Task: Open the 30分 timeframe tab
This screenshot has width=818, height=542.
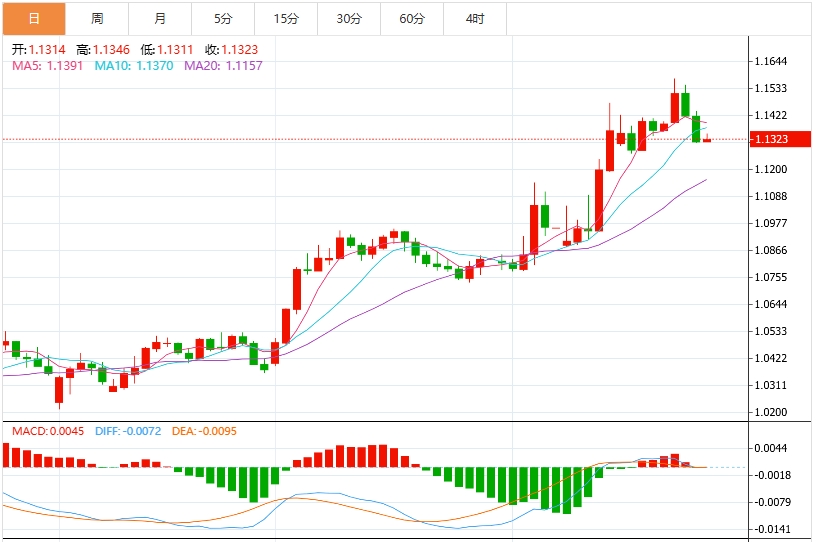Action: click(349, 19)
